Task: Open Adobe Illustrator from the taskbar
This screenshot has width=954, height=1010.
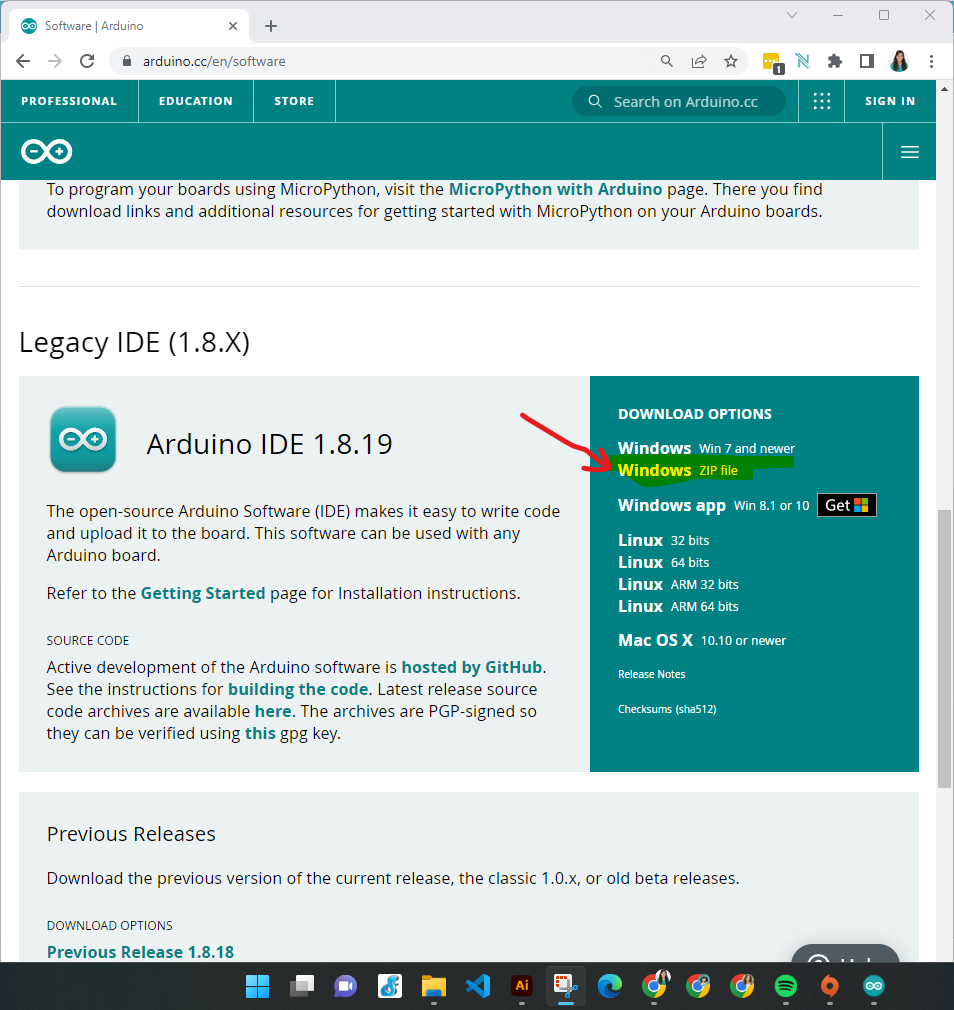Action: (x=522, y=986)
